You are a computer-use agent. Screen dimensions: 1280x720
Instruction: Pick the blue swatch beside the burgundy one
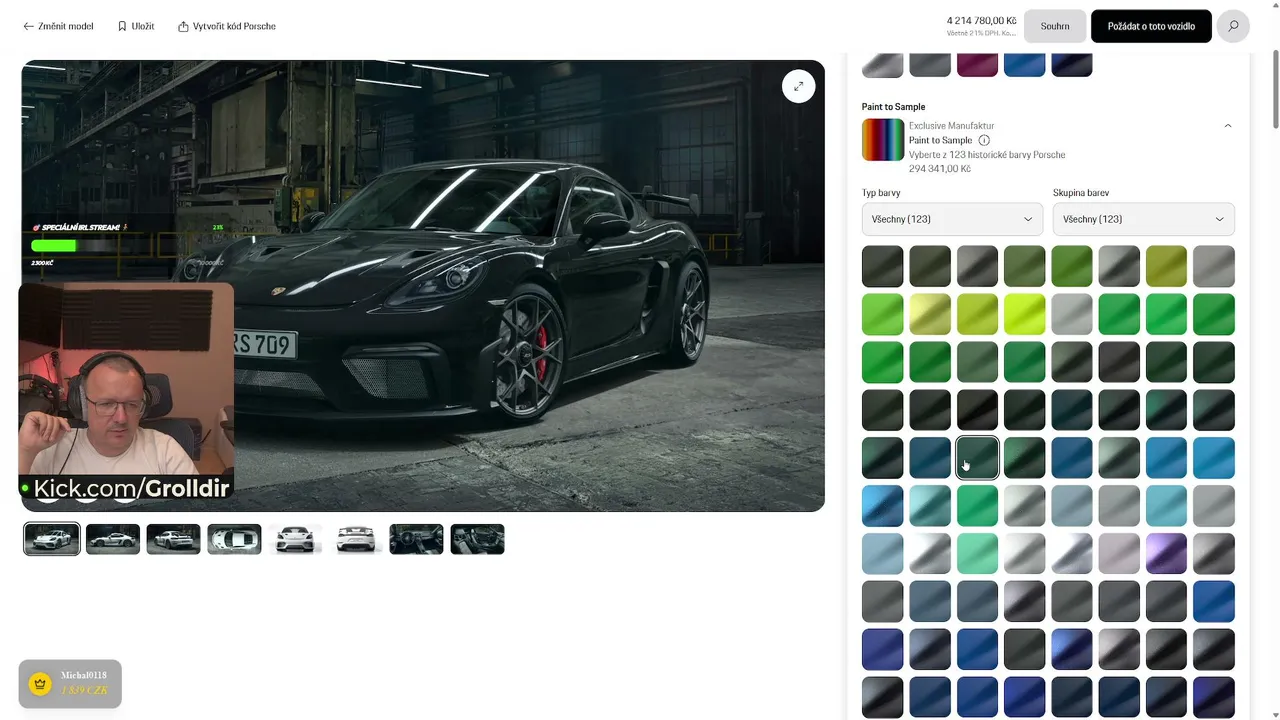pyautogui.click(x=1024, y=65)
